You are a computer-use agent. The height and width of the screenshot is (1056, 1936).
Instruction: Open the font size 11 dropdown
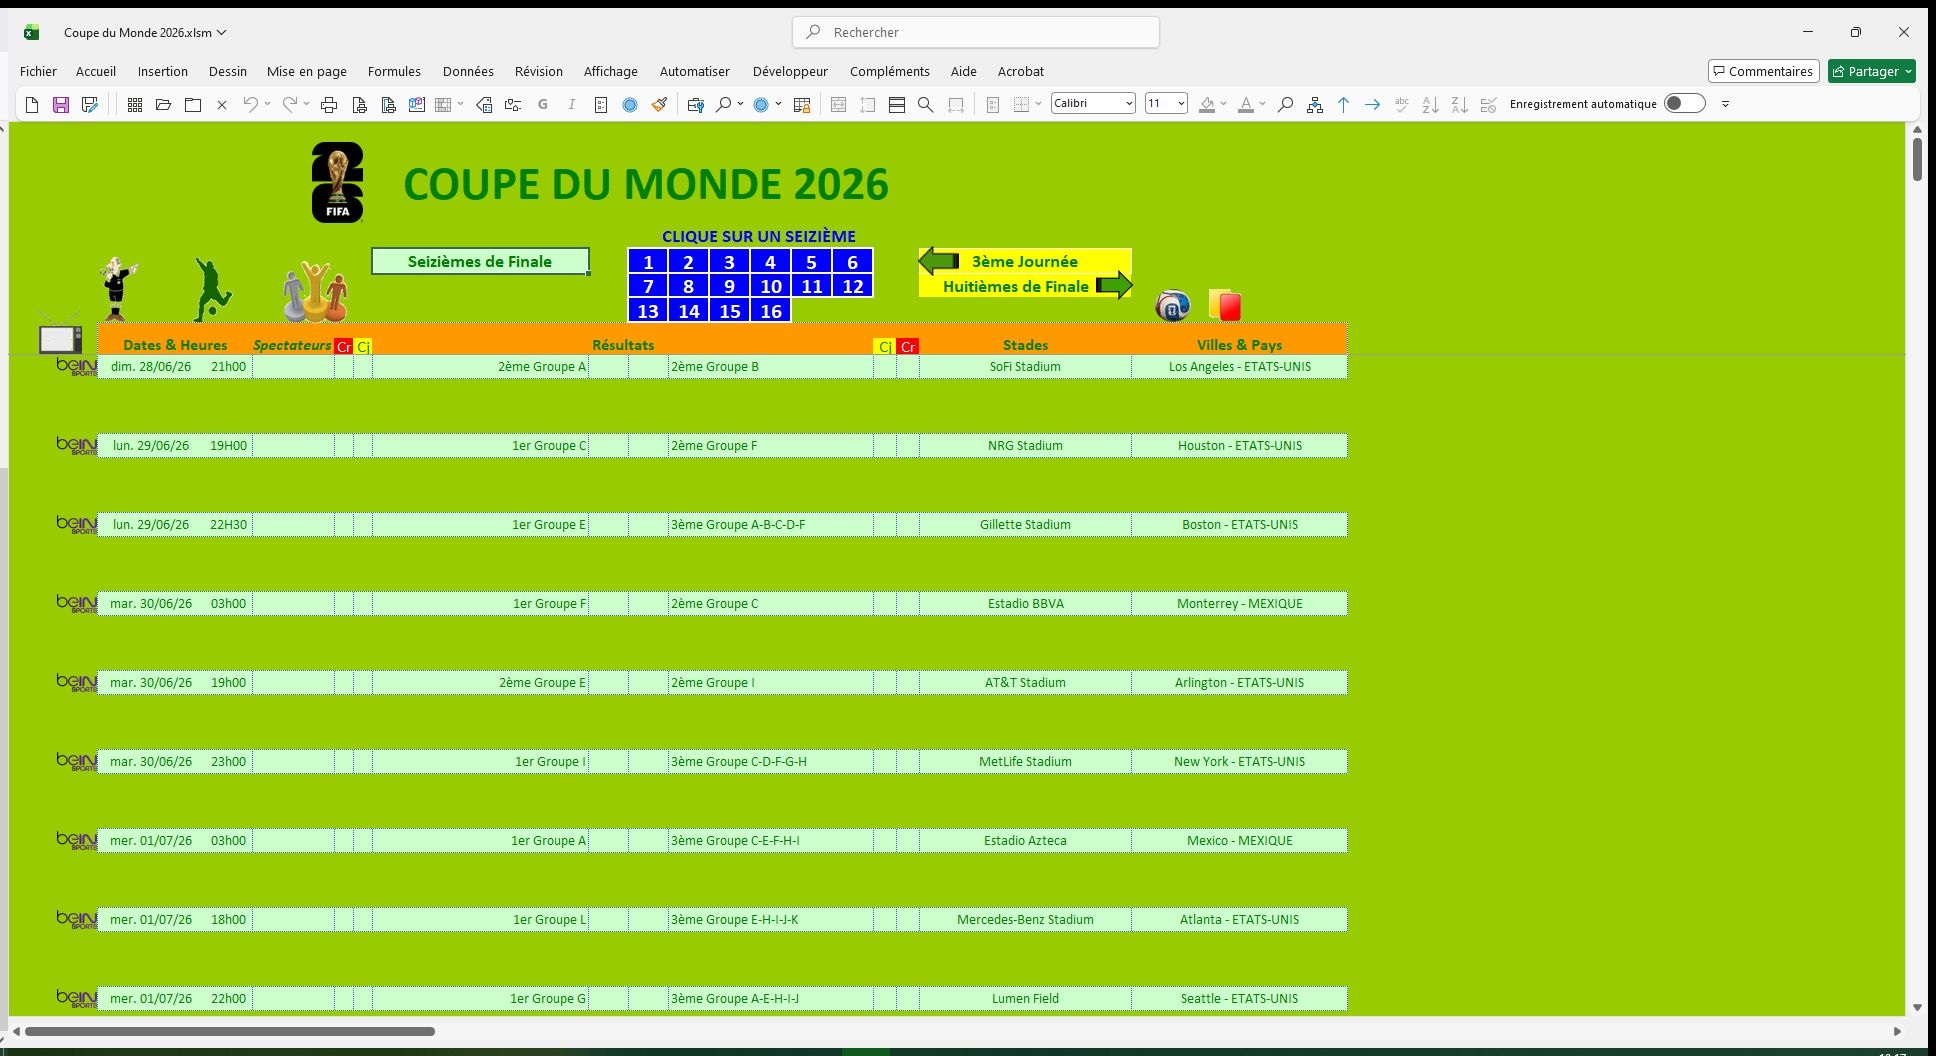coord(1181,104)
